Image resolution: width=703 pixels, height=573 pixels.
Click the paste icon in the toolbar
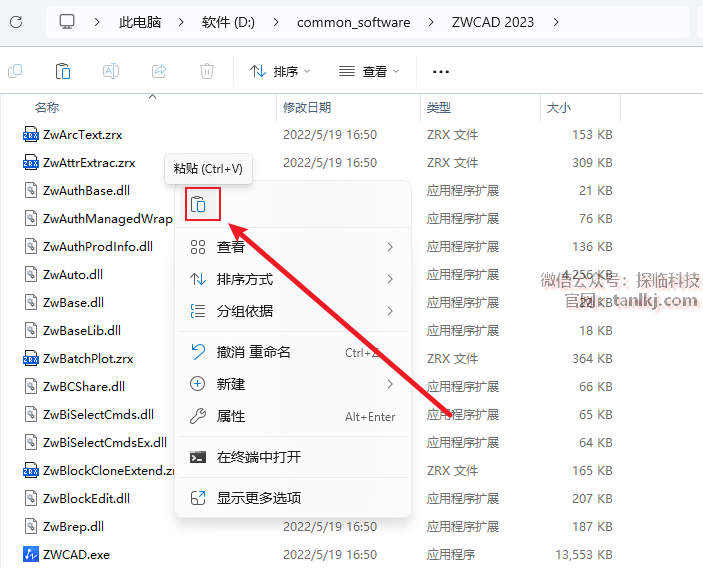(63, 71)
